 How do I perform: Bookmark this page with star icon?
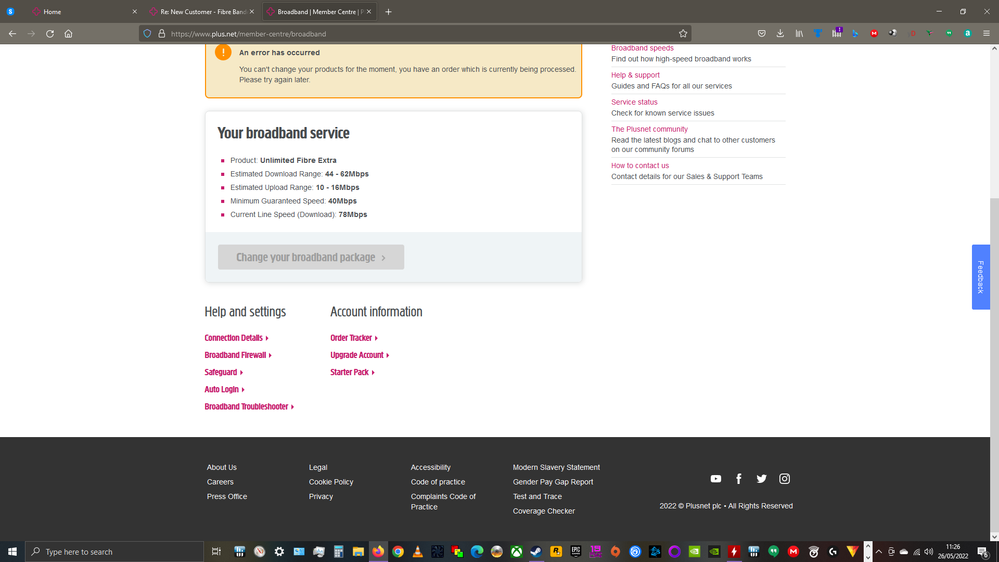click(x=683, y=34)
